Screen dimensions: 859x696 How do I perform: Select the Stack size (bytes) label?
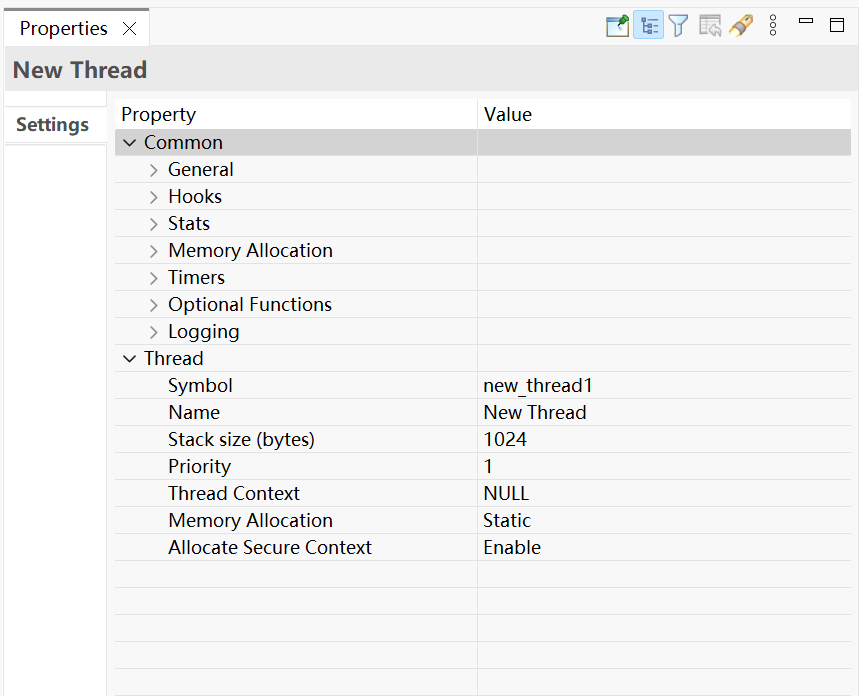(x=241, y=440)
